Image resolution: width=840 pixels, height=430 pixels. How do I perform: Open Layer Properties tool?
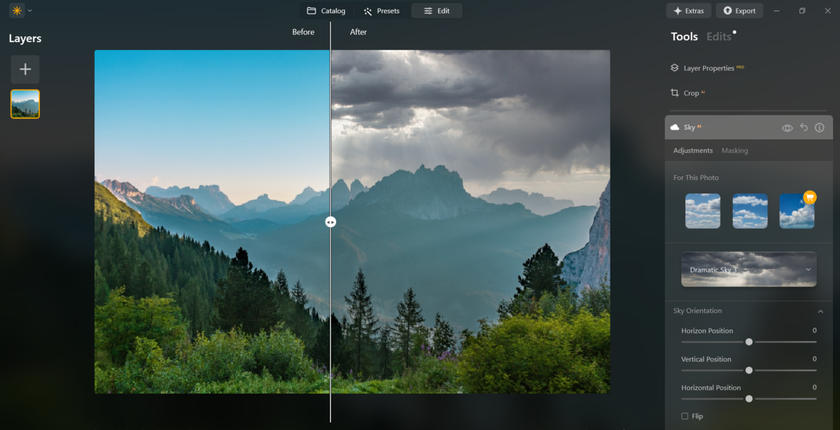[707, 68]
